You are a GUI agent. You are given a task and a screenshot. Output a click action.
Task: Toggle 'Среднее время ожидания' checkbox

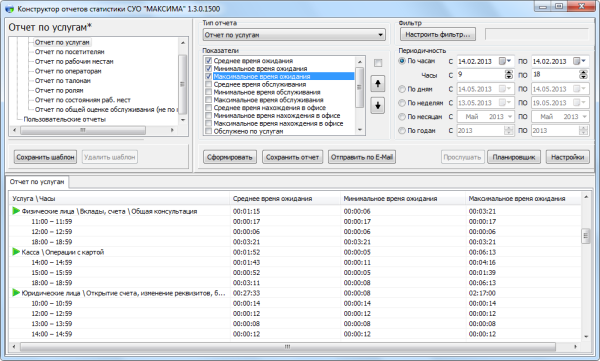click(209, 60)
